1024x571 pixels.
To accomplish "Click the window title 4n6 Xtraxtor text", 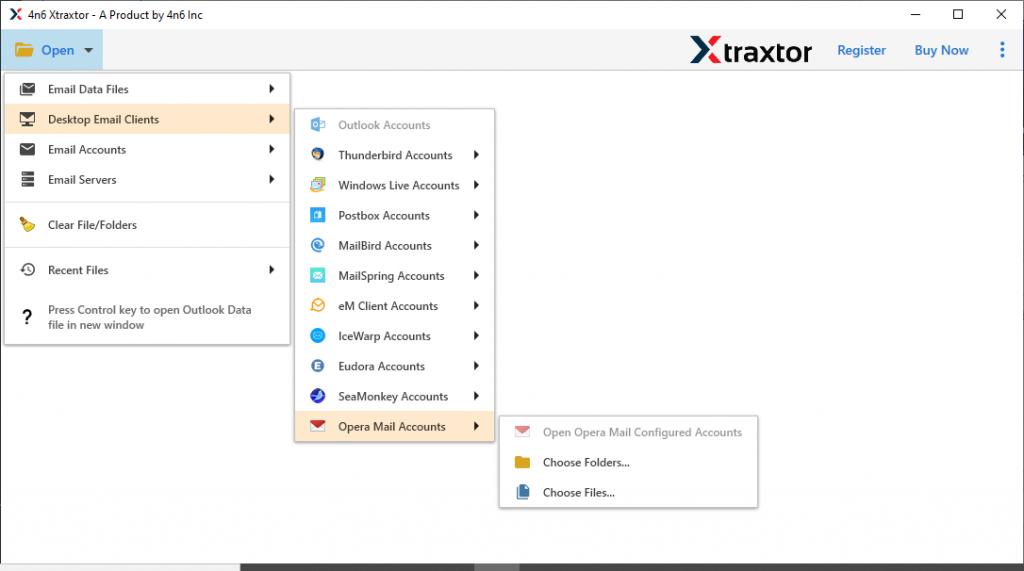I will [x=115, y=14].
